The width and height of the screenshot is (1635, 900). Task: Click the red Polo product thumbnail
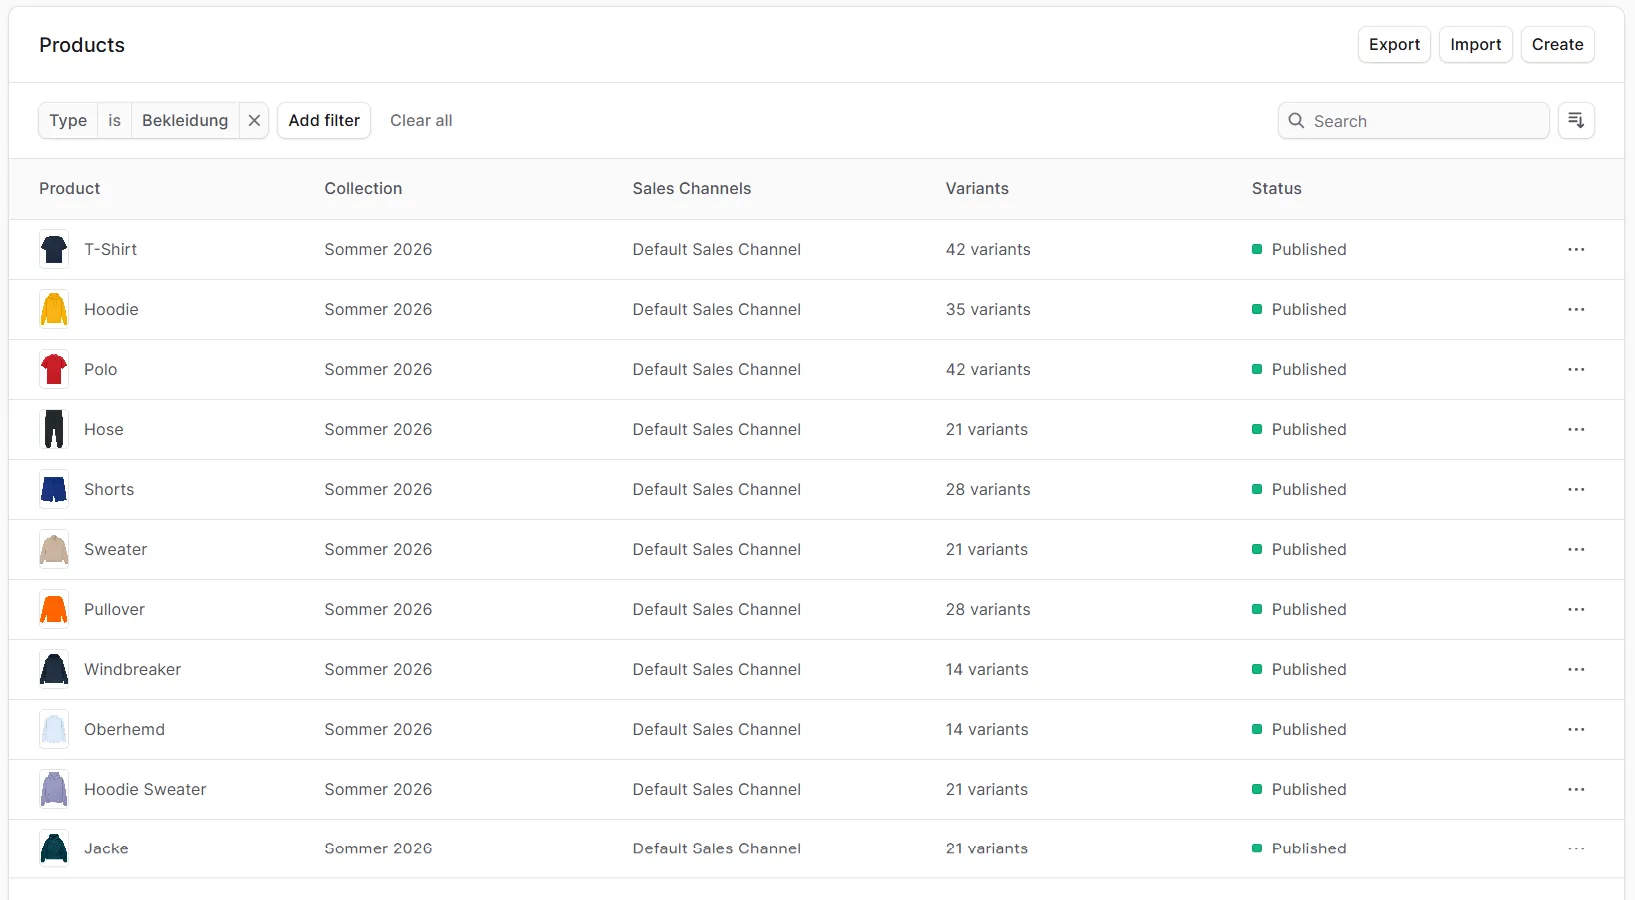point(54,369)
